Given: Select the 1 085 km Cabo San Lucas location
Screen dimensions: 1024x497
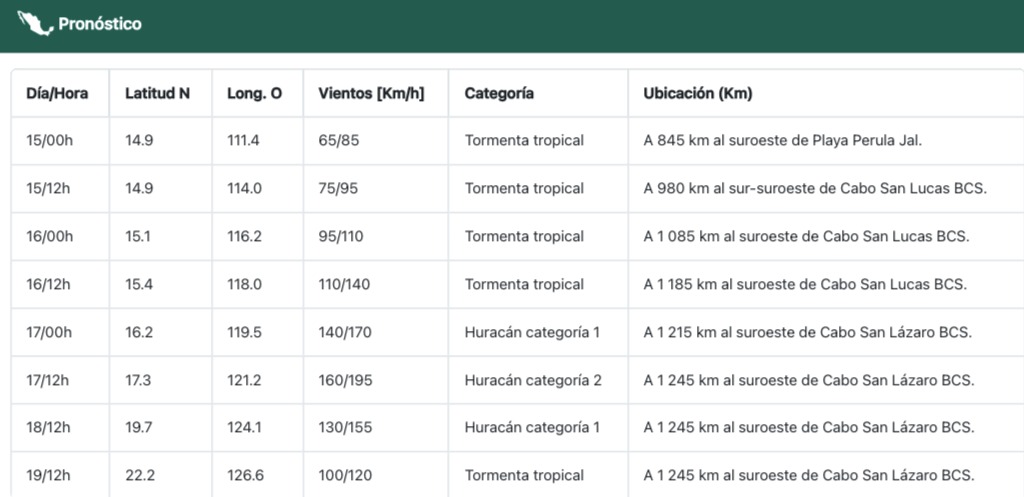Looking at the screenshot, I should point(807,236).
